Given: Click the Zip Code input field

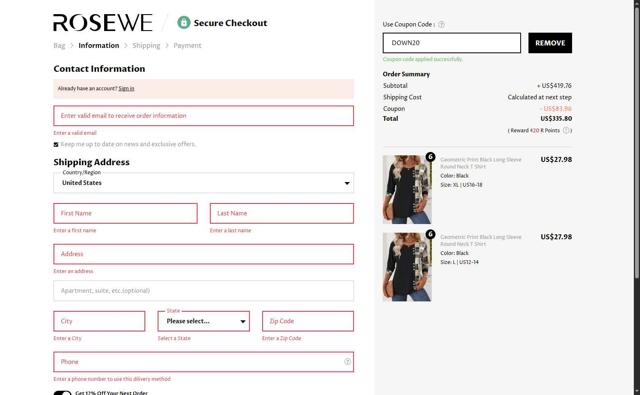Looking at the screenshot, I should click(x=308, y=321).
